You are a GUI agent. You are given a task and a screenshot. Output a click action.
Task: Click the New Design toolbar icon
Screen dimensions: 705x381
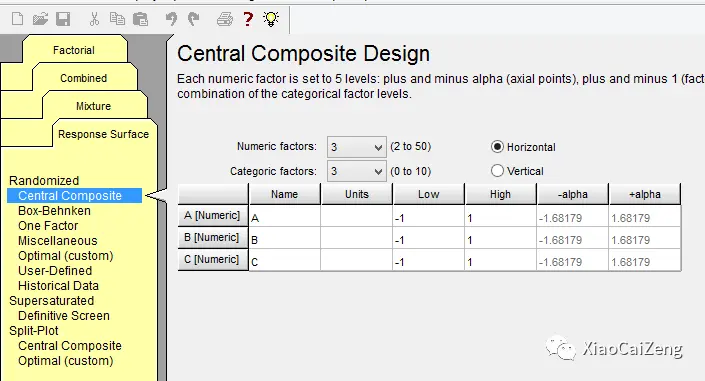(x=17, y=19)
